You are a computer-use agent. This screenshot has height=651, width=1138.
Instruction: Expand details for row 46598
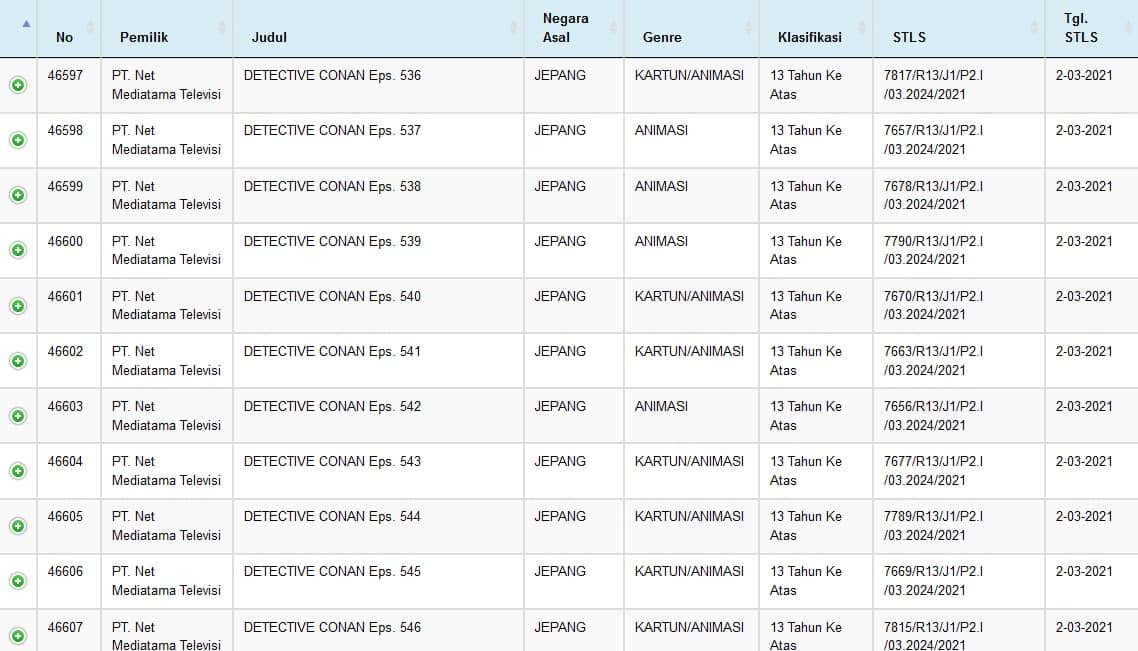tap(18, 140)
